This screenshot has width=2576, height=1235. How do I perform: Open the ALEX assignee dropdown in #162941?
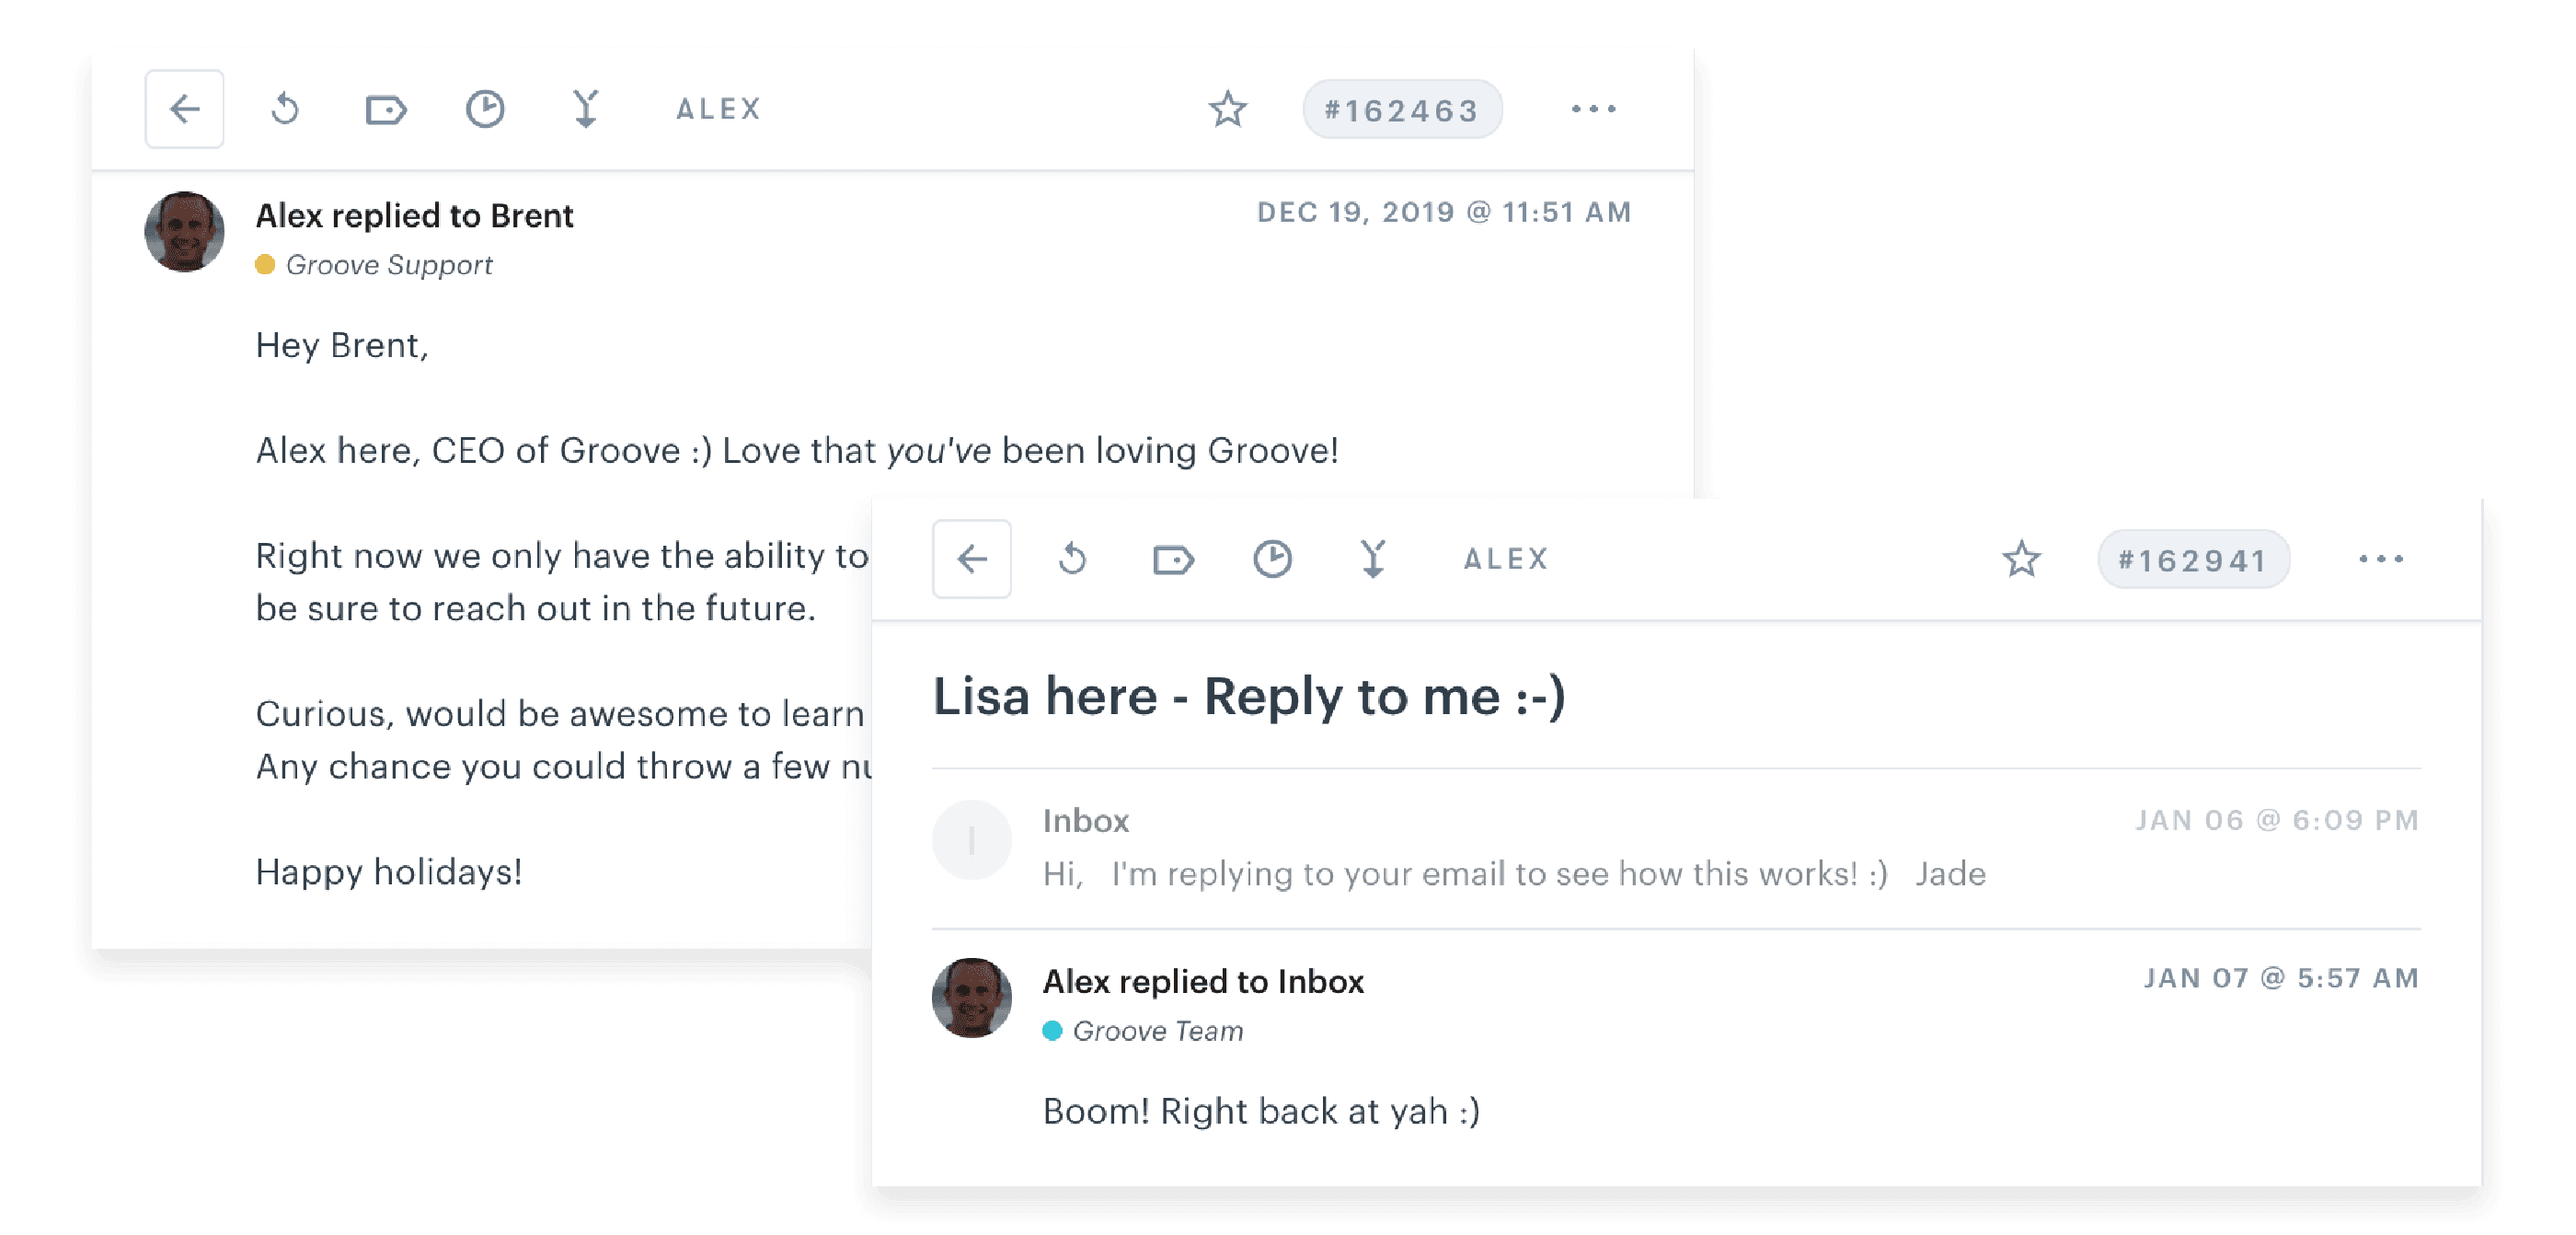tap(1505, 560)
